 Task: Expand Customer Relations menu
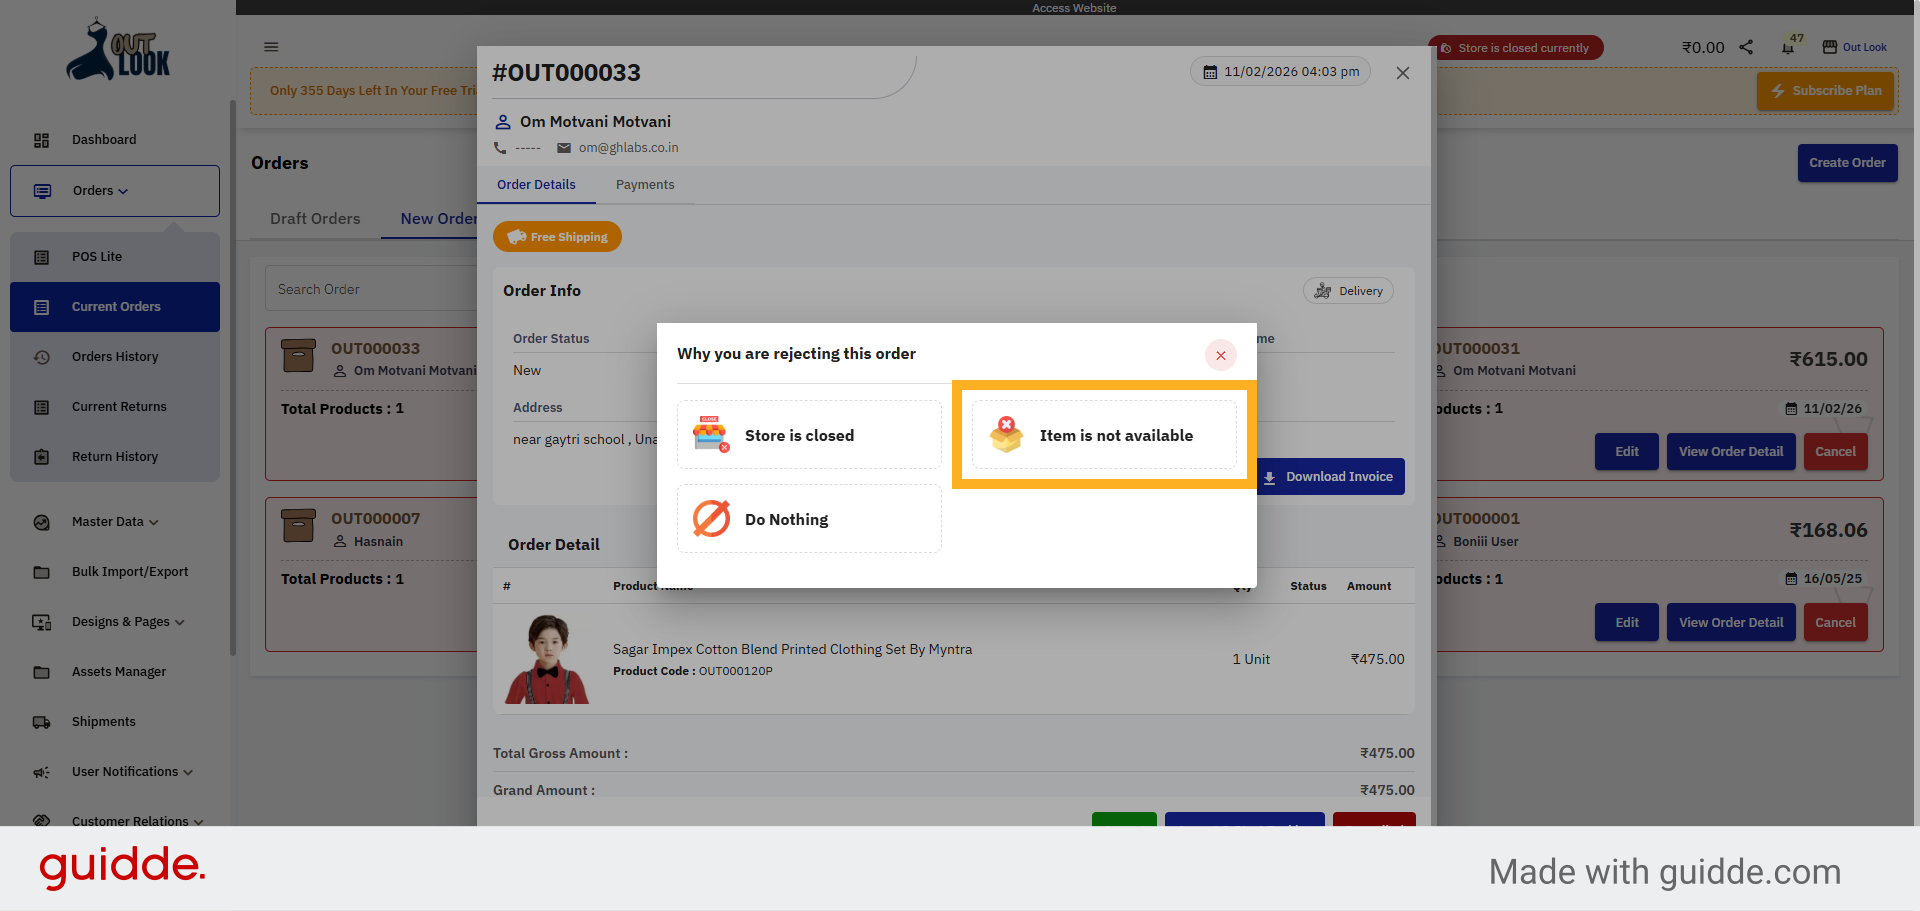[115, 821]
